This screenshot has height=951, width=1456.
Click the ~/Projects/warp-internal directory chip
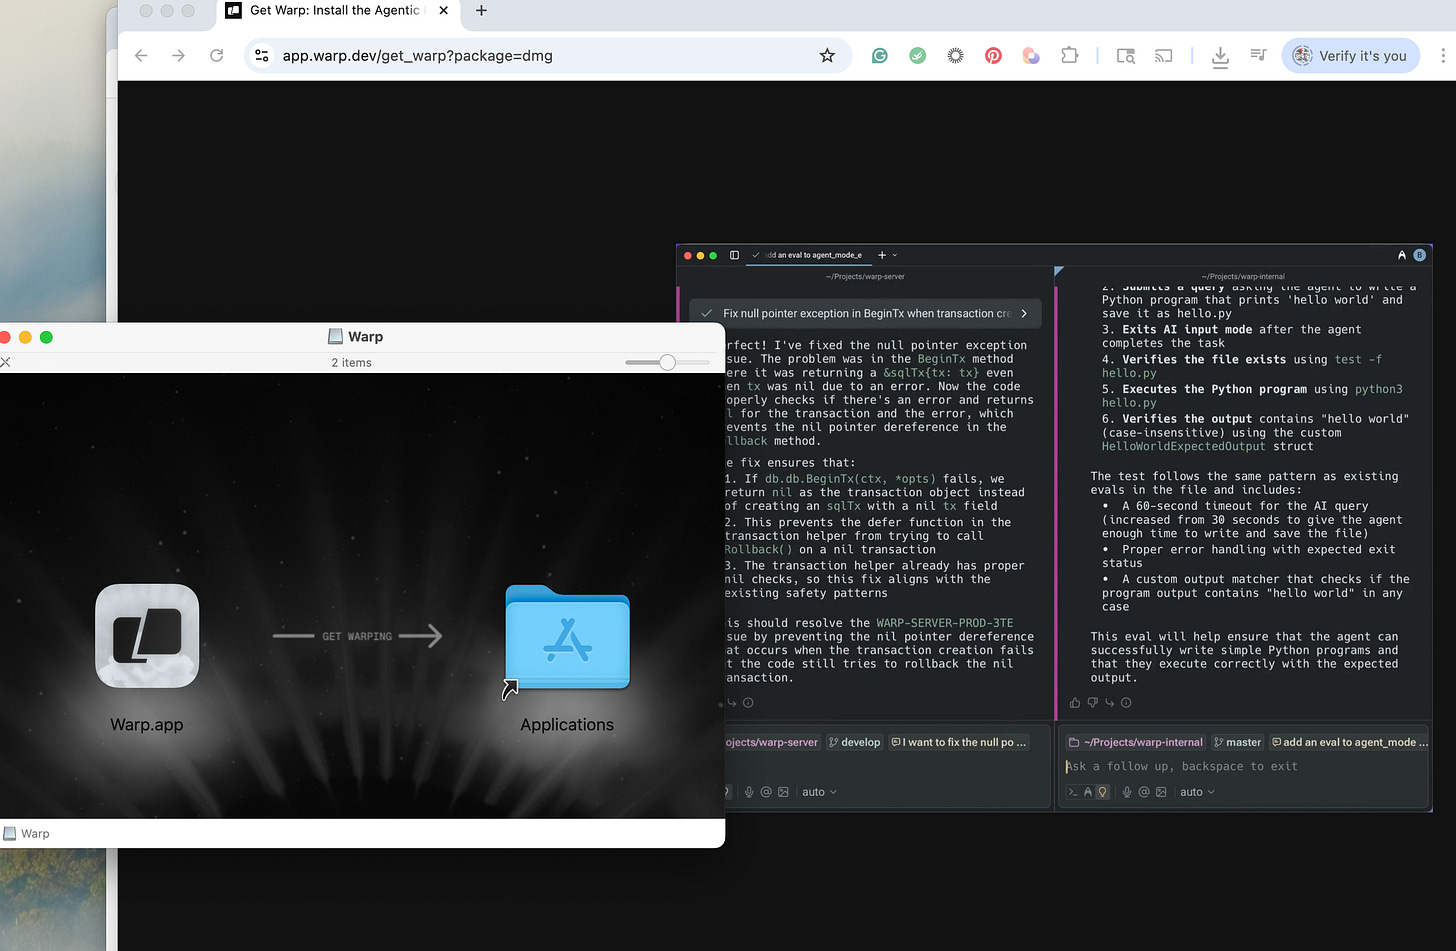pos(1135,742)
